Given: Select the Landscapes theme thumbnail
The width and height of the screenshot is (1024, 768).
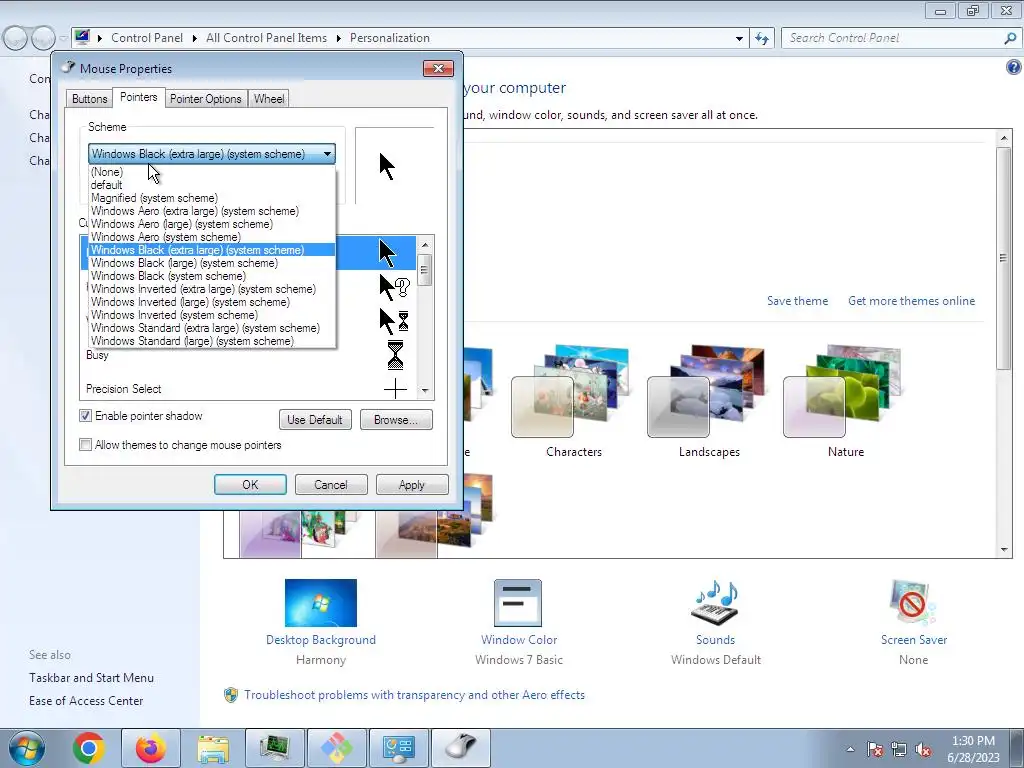Looking at the screenshot, I should pos(709,392).
